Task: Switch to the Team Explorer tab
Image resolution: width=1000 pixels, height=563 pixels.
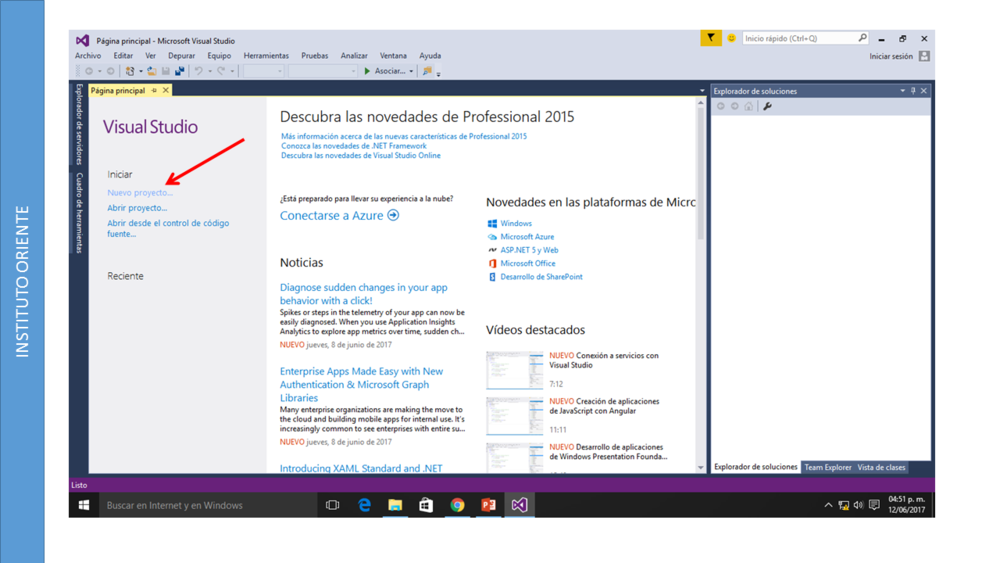Action: point(828,467)
